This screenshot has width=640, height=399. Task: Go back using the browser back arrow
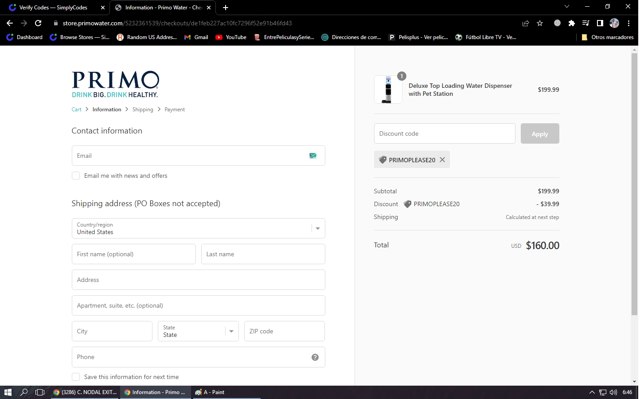(x=10, y=23)
